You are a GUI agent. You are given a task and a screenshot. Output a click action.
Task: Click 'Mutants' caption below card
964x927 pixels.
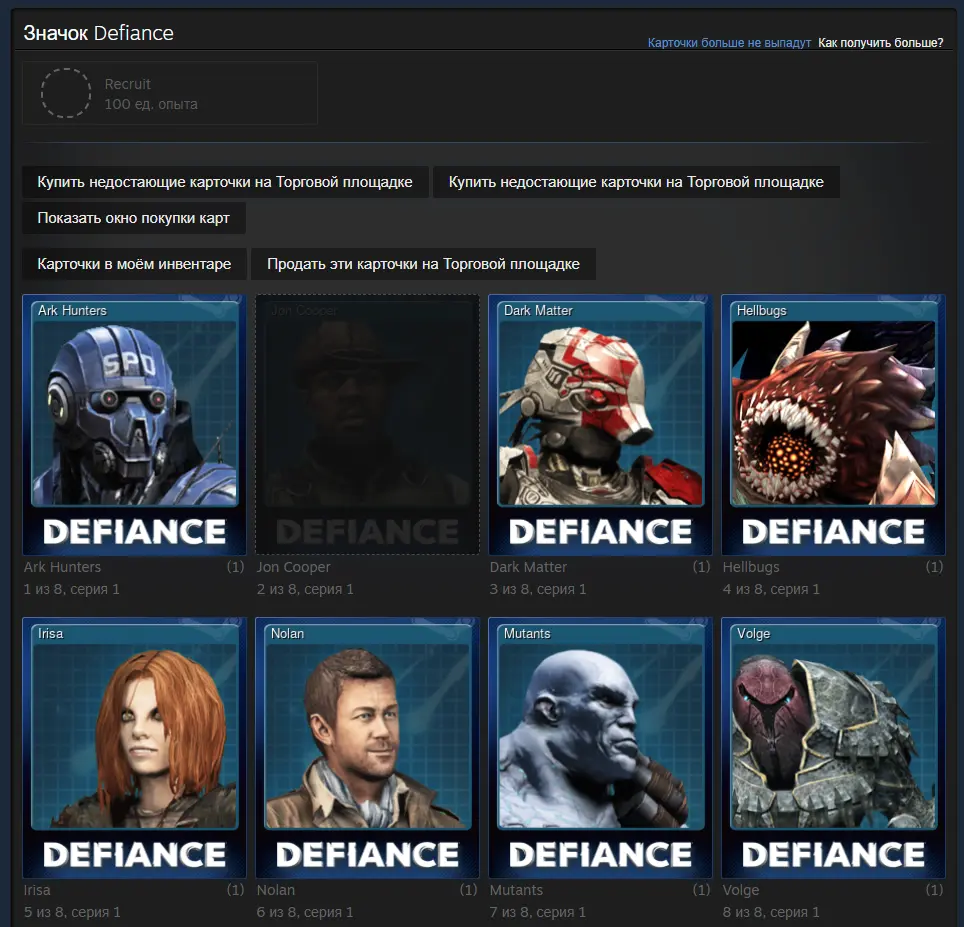click(x=515, y=890)
